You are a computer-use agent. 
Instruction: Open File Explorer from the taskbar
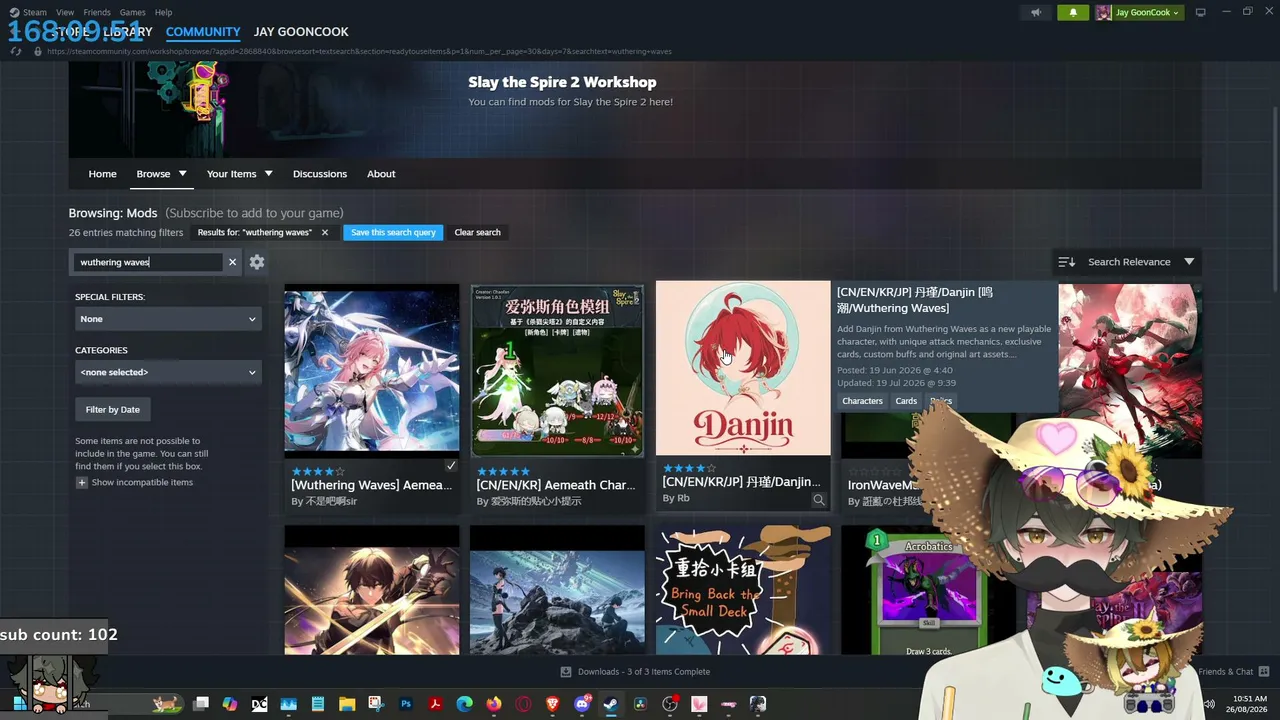(347, 704)
